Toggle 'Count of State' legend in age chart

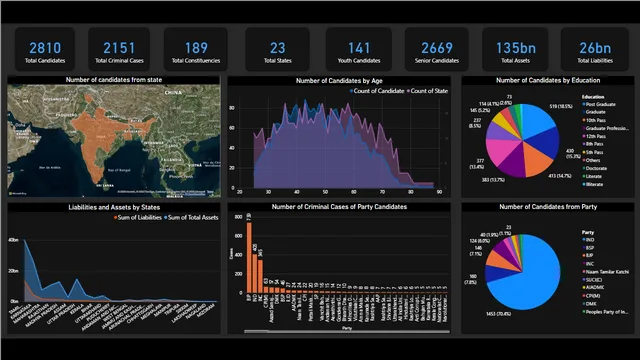click(x=427, y=91)
